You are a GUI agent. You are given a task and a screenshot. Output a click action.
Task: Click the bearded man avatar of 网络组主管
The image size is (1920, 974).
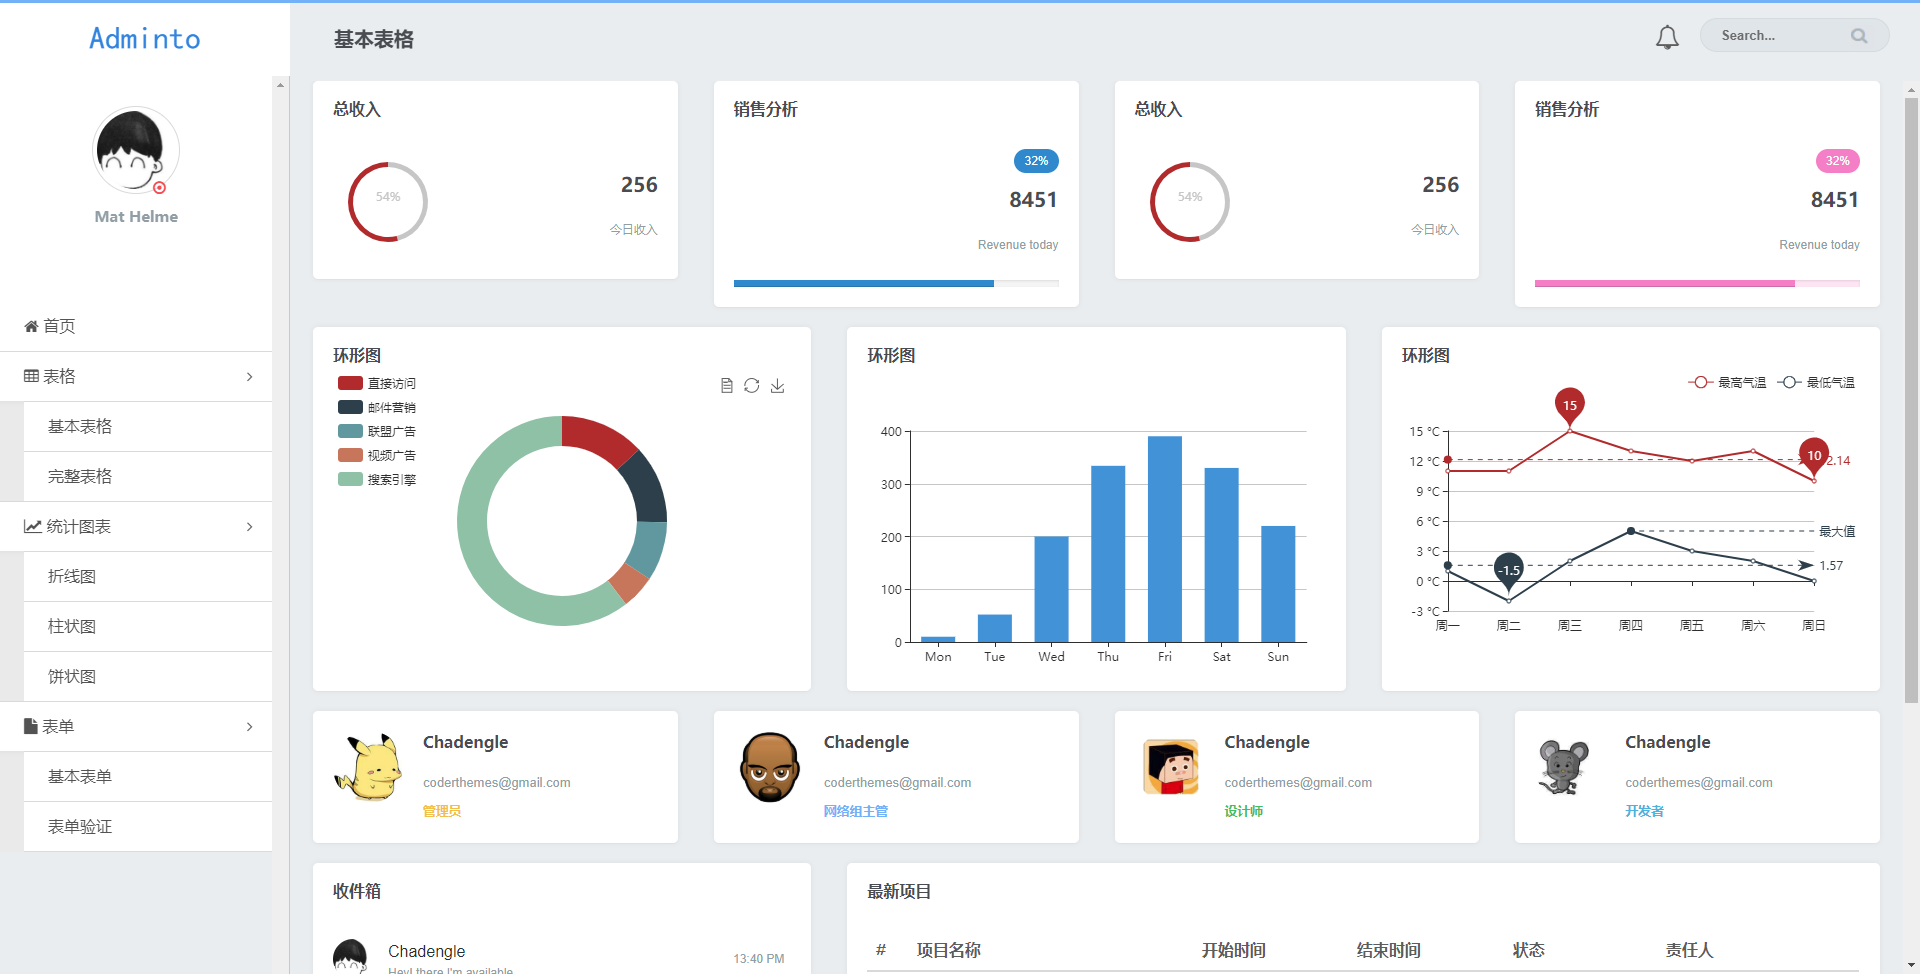coord(769,767)
